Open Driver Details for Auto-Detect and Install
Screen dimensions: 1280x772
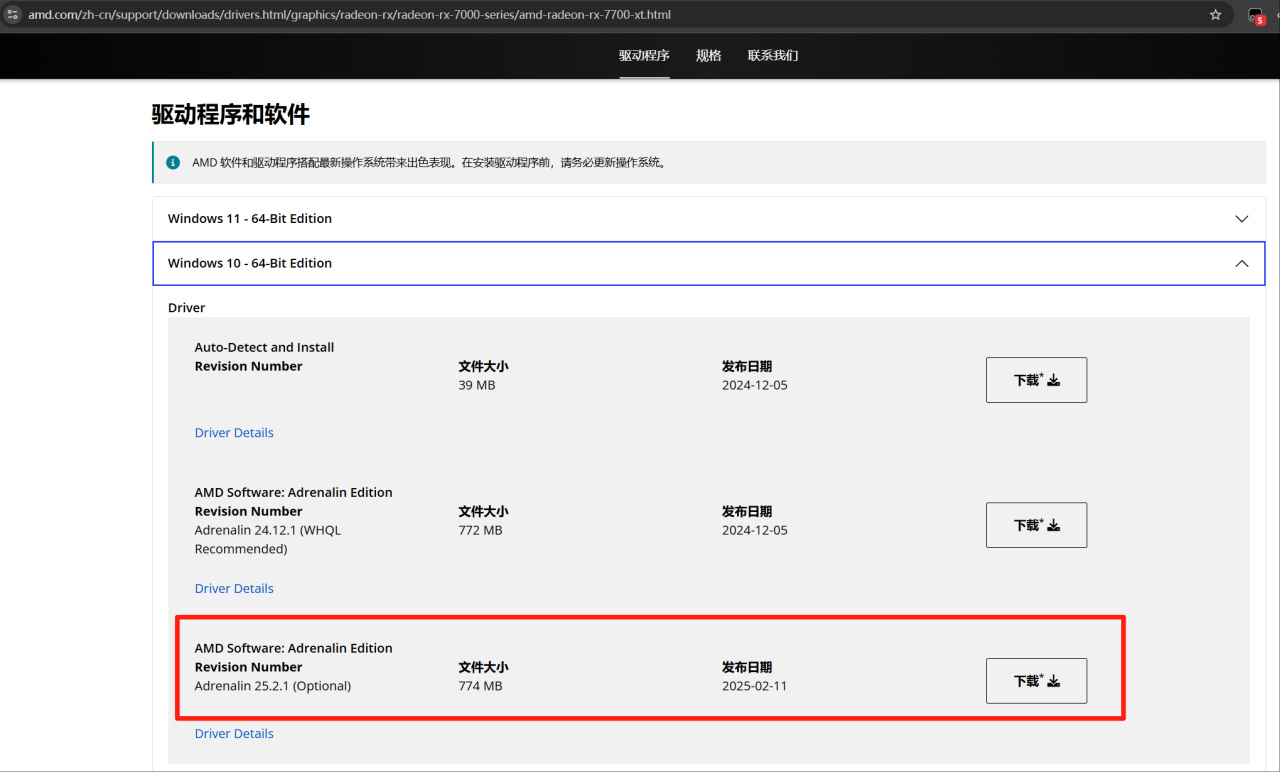(x=234, y=433)
